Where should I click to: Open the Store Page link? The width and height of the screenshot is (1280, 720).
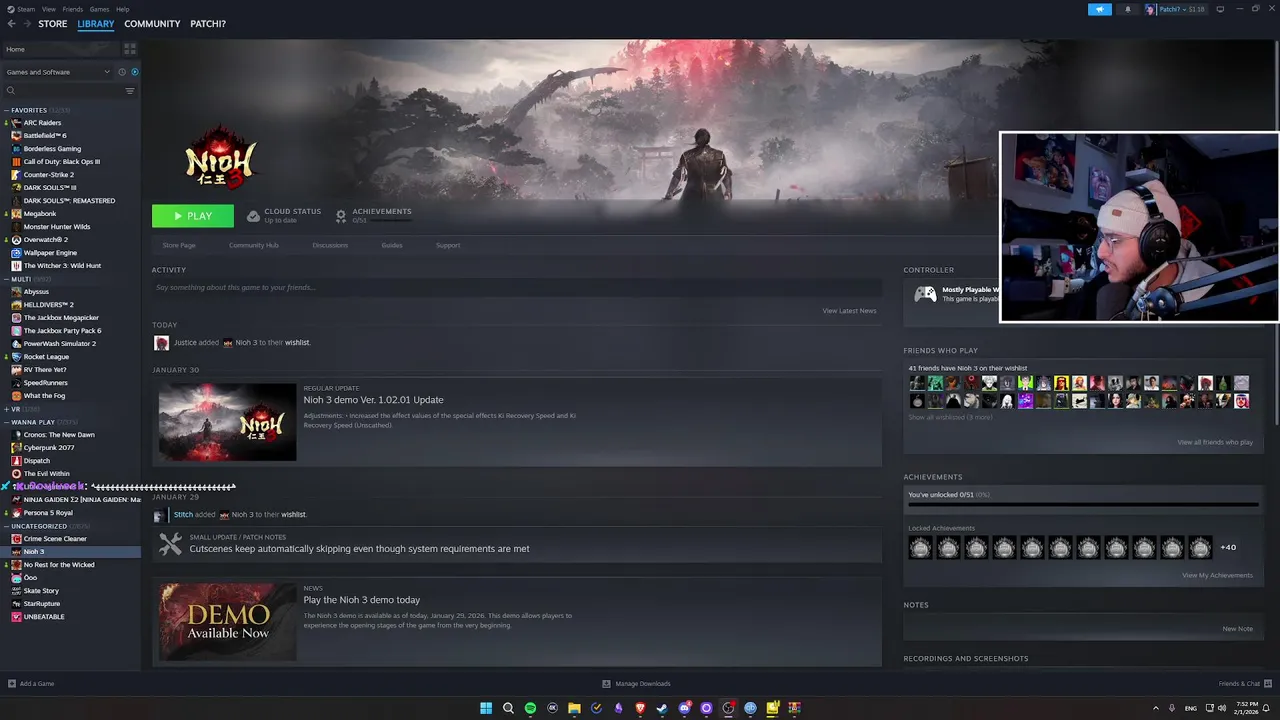(179, 245)
